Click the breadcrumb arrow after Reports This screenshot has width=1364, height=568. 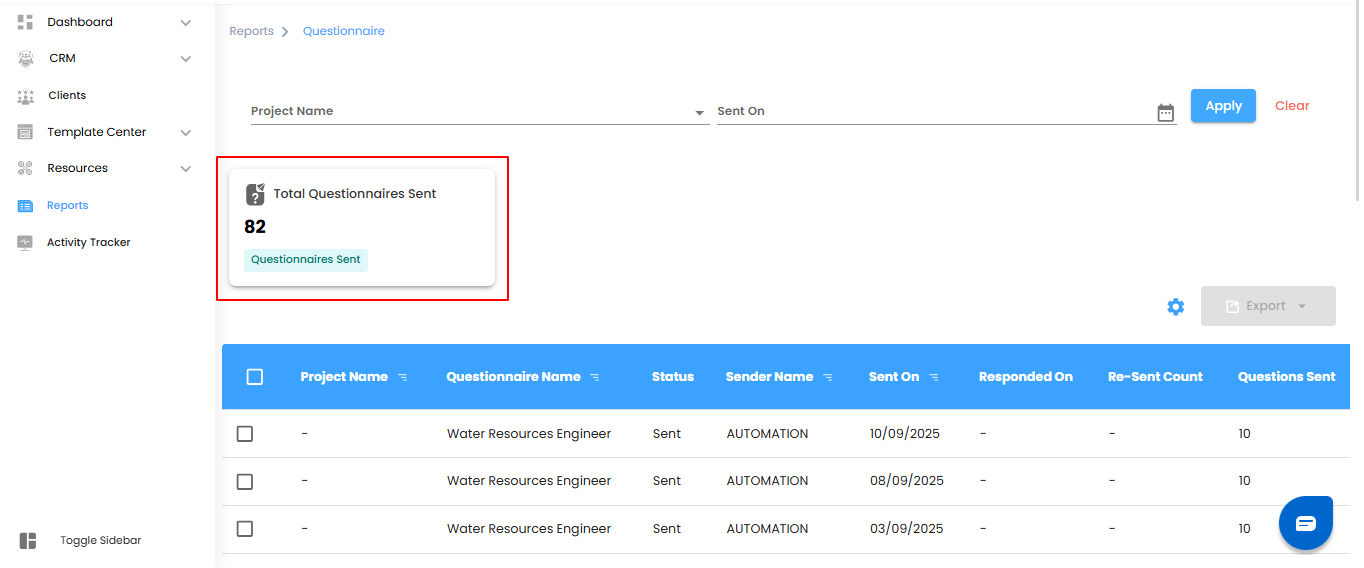tap(285, 32)
